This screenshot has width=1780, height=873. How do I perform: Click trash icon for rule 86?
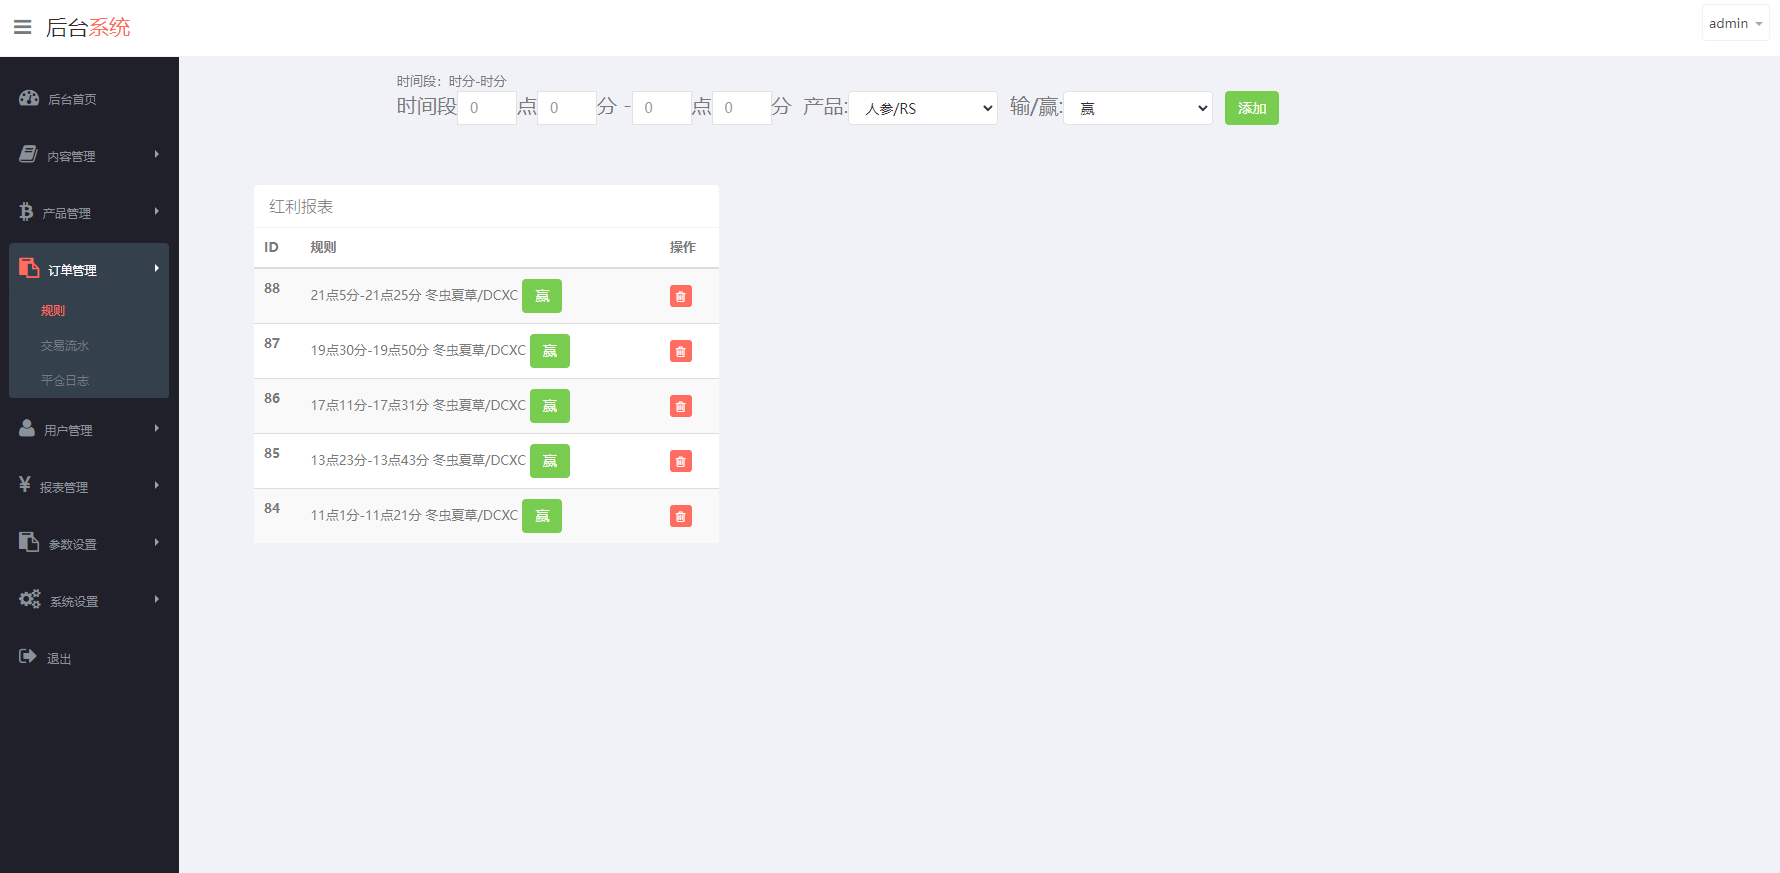click(x=681, y=406)
